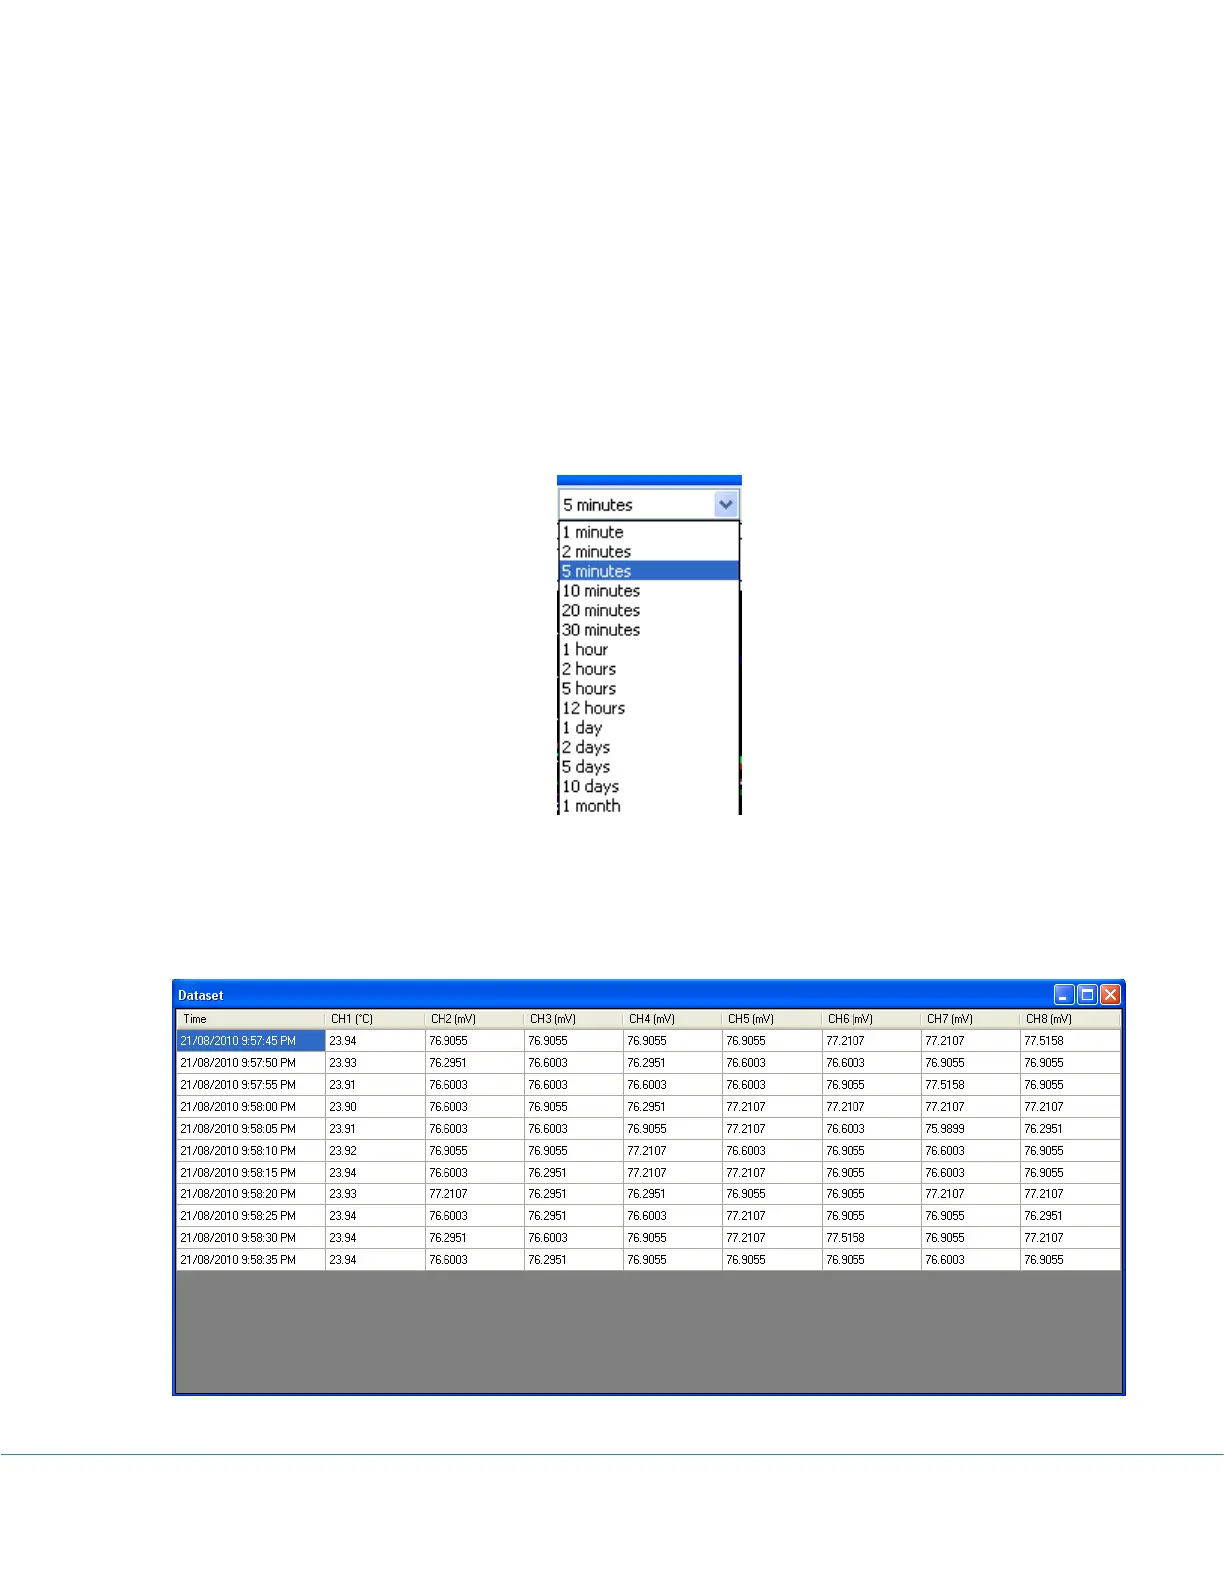1224x1584 pixels.
Task: Select the '21/08/2010 9:58:05 PM' row
Action: pos(649,1129)
